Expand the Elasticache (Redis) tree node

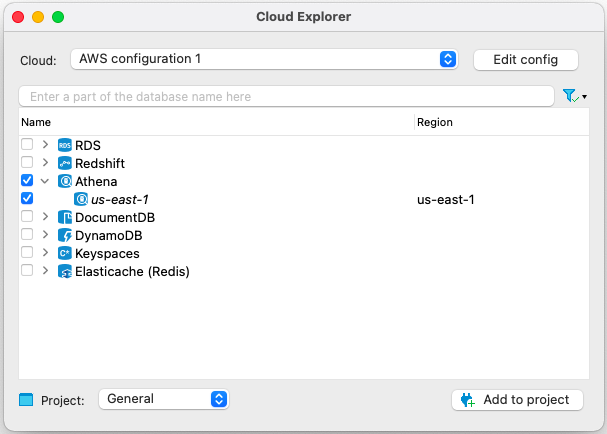(x=45, y=270)
